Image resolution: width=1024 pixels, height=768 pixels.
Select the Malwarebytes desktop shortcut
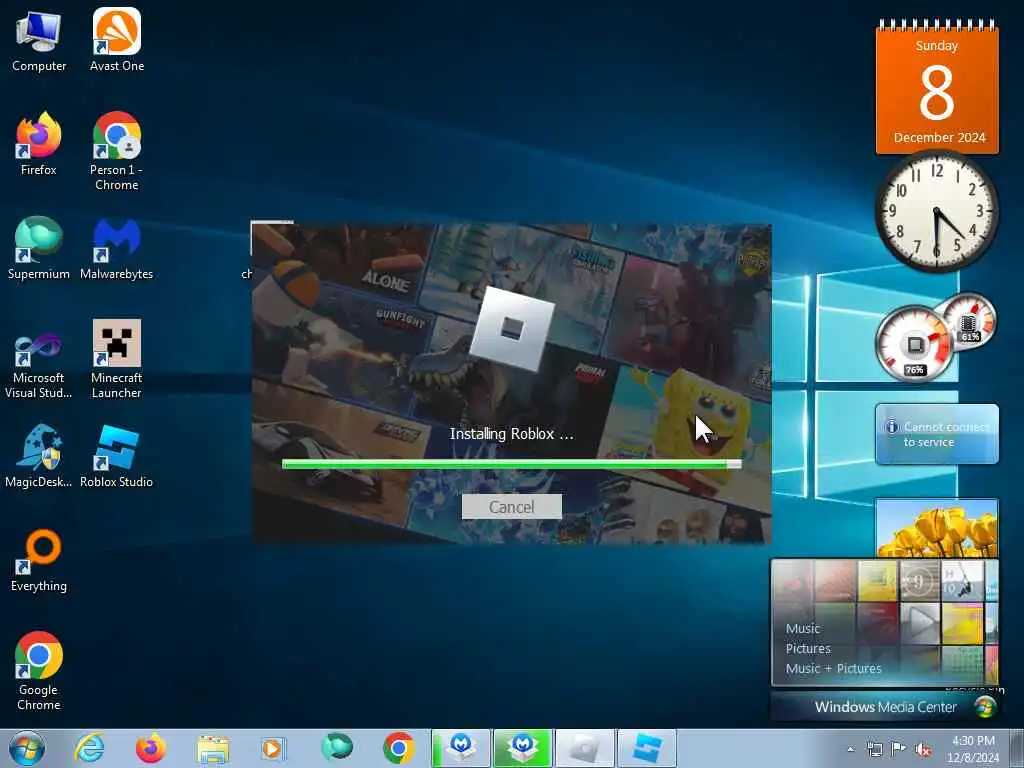(x=117, y=248)
